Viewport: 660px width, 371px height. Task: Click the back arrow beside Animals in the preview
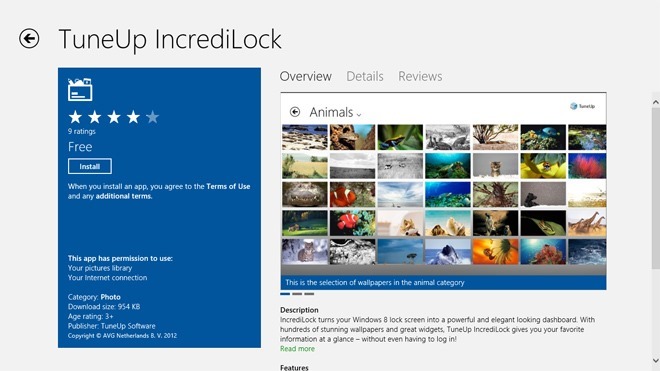coord(295,112)
